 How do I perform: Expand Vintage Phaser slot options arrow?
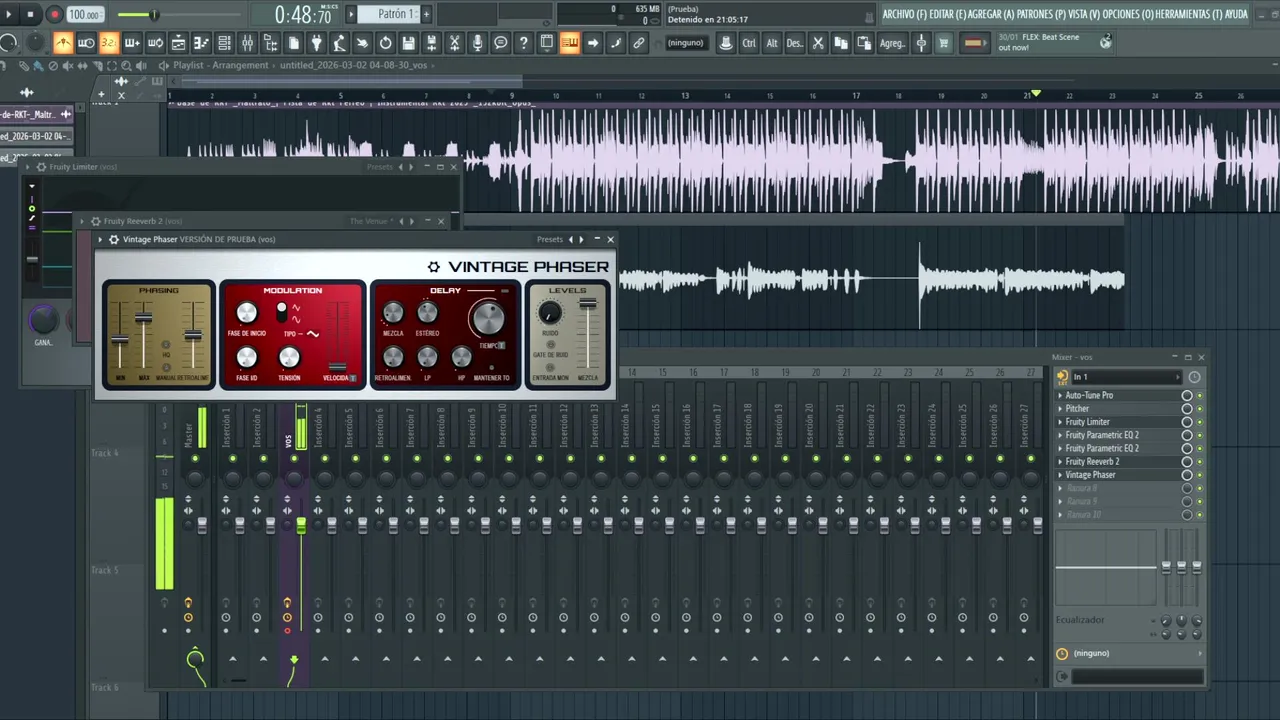1060,475
